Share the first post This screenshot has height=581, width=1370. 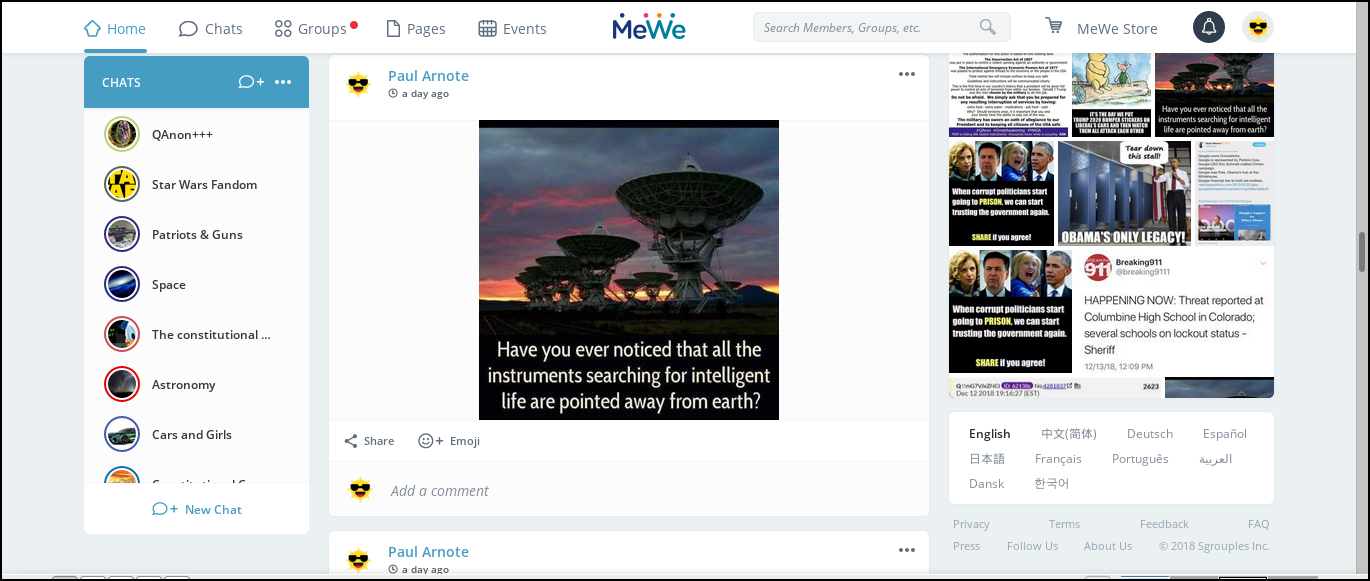point(369,441)
